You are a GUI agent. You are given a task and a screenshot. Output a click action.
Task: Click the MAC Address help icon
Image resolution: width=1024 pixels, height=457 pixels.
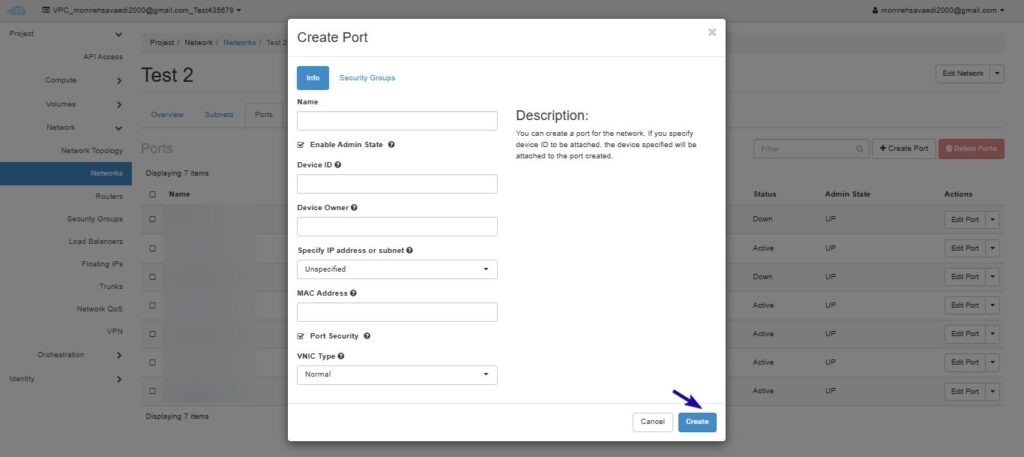click(353, 293)
